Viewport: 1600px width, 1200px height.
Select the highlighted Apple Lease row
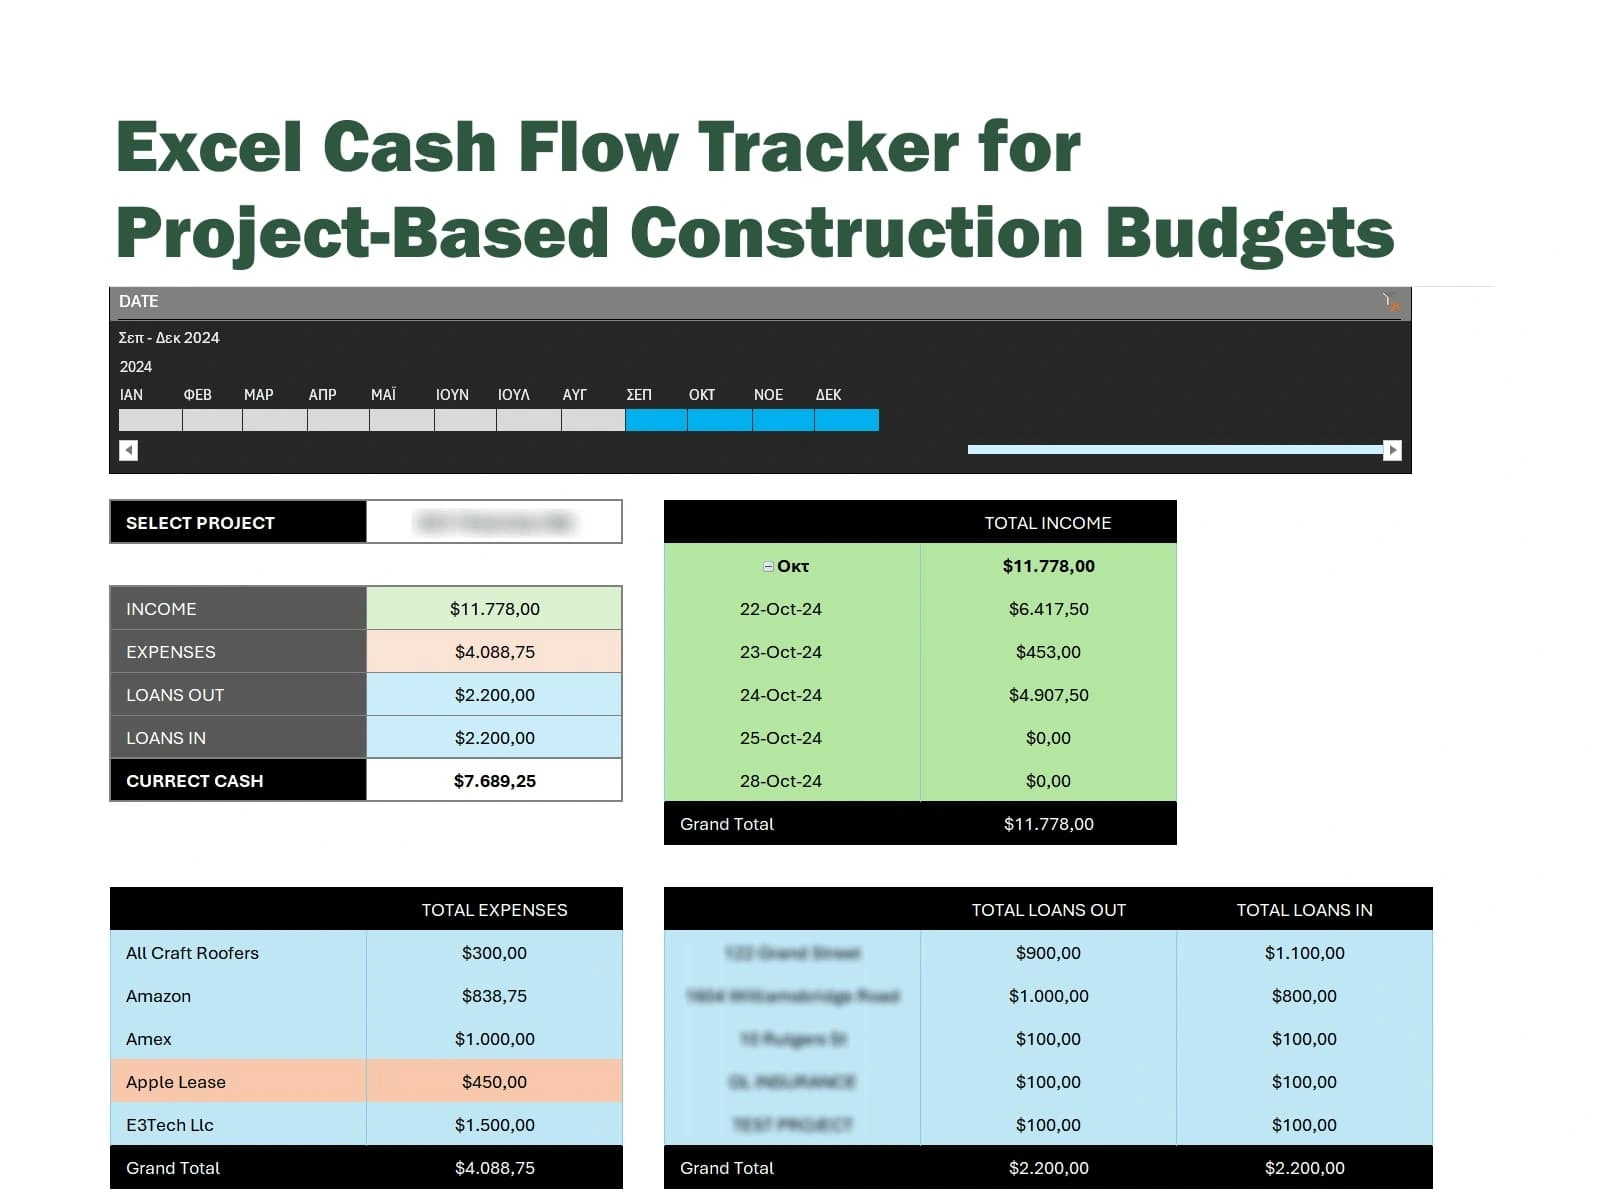pyautogui.click(x=366, y=1081)
